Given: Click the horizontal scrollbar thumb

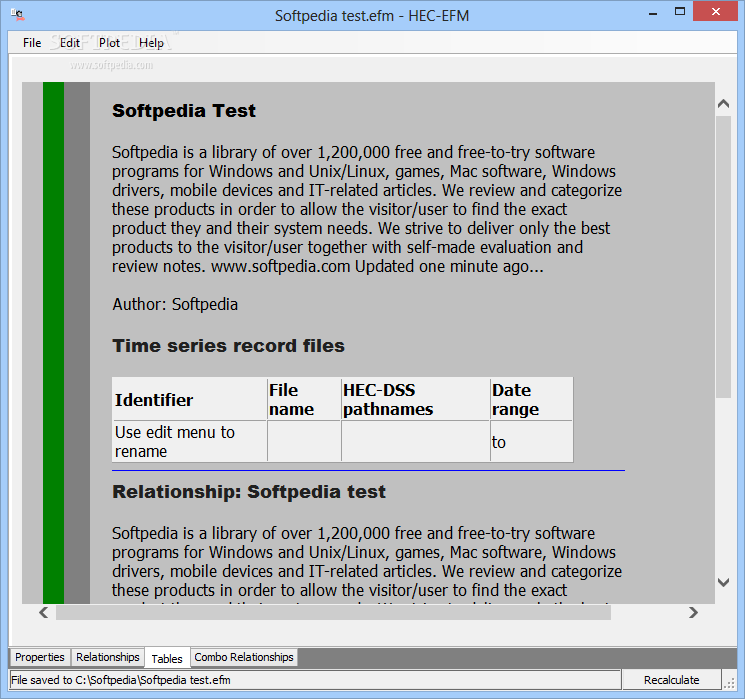Looking at the screenshot, I should tap(333, 613).
